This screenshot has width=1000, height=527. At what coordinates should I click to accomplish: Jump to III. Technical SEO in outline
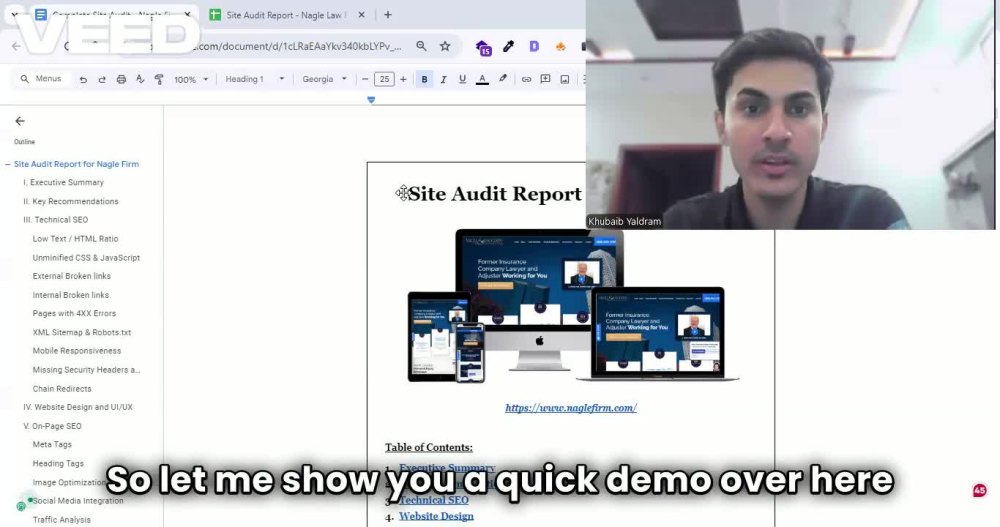click(x=55, y=219)
